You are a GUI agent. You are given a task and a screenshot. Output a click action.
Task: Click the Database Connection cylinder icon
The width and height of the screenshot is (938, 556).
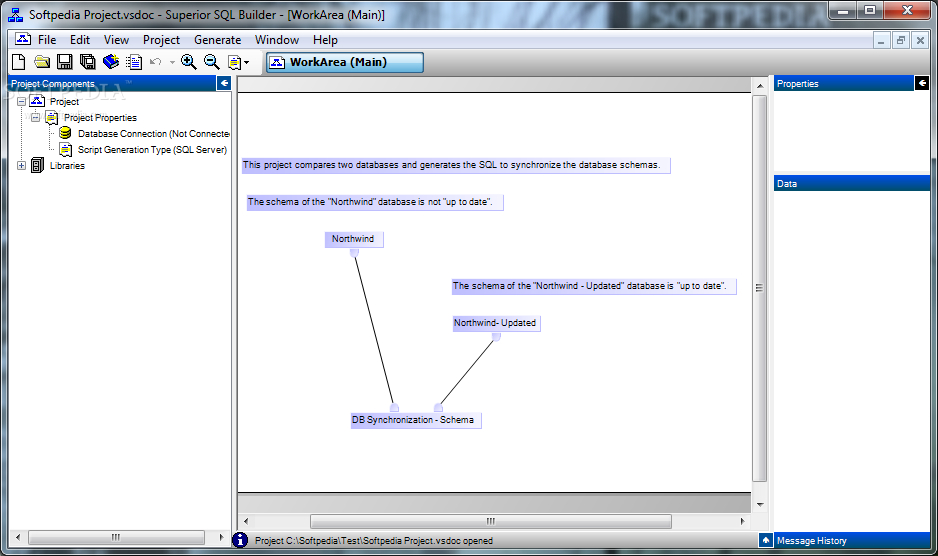65,133
